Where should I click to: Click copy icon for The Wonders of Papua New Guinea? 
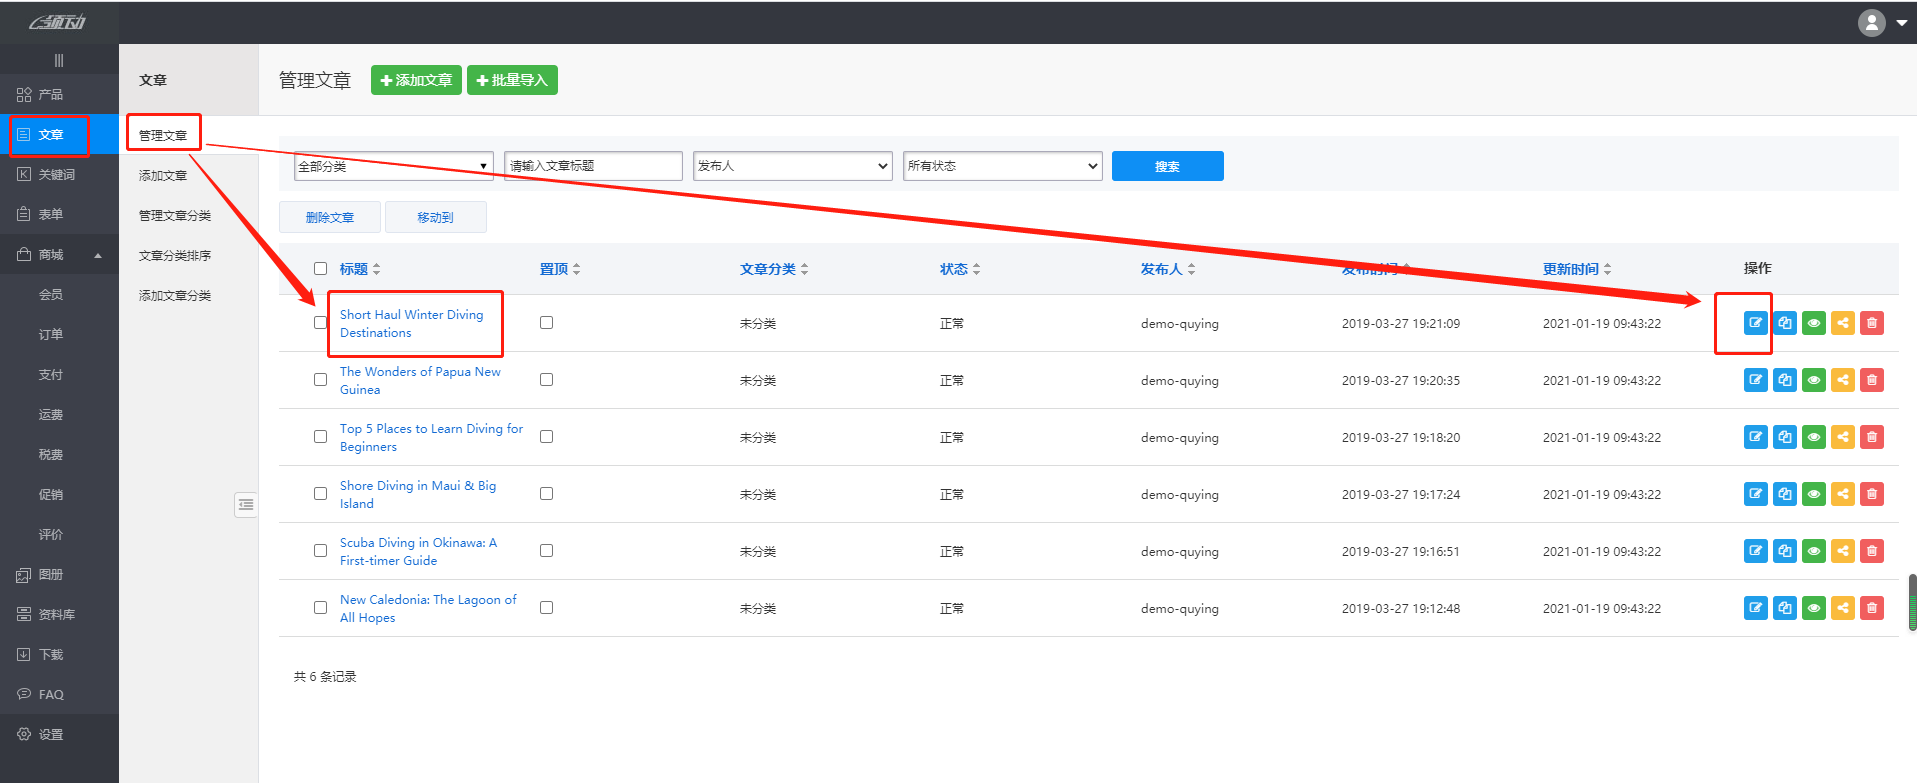(x=1784, y=380)
